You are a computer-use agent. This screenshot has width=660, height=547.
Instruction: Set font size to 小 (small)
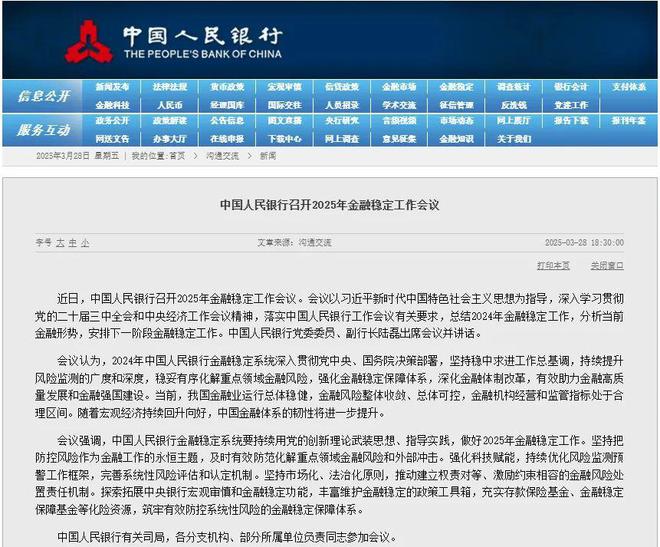85,243
